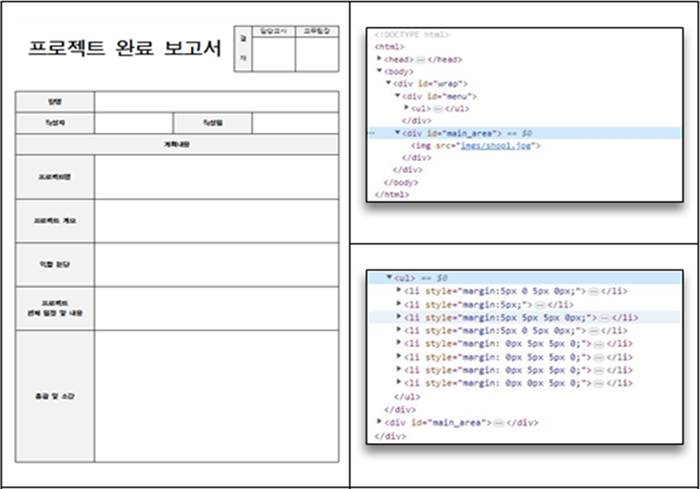The image size is (700, 489).
Task: Open the three-dot actions beside selected main_area row
Action: [371, 133]
